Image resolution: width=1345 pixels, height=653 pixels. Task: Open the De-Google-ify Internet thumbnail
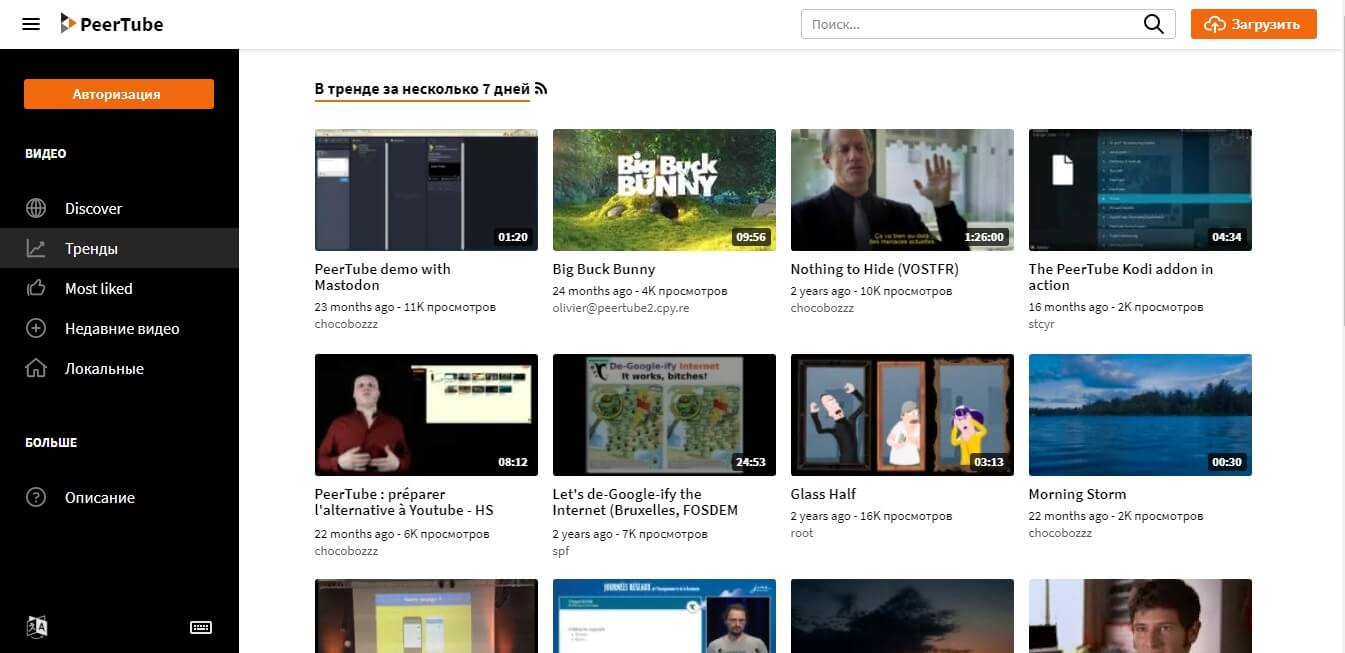pyautogui.click(x=664, y=415)
